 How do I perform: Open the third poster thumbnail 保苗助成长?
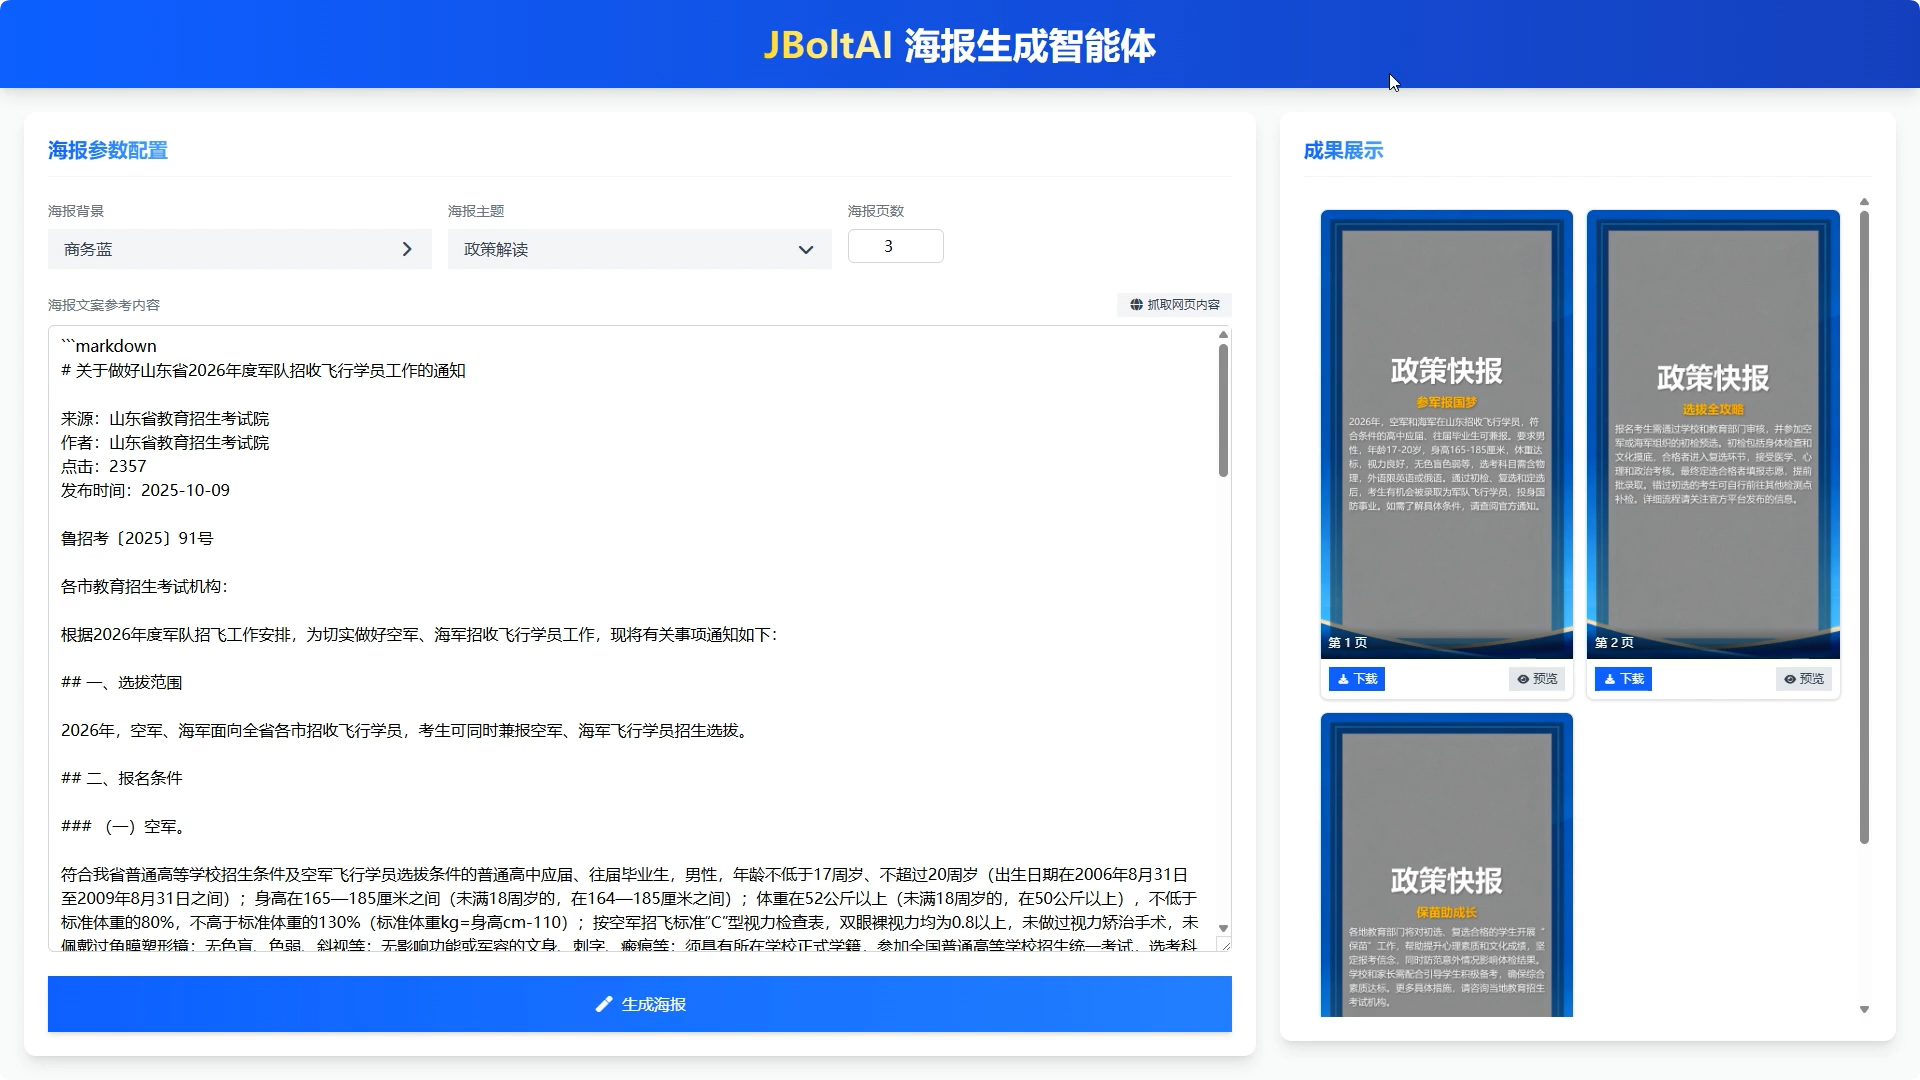point(1447,865)
